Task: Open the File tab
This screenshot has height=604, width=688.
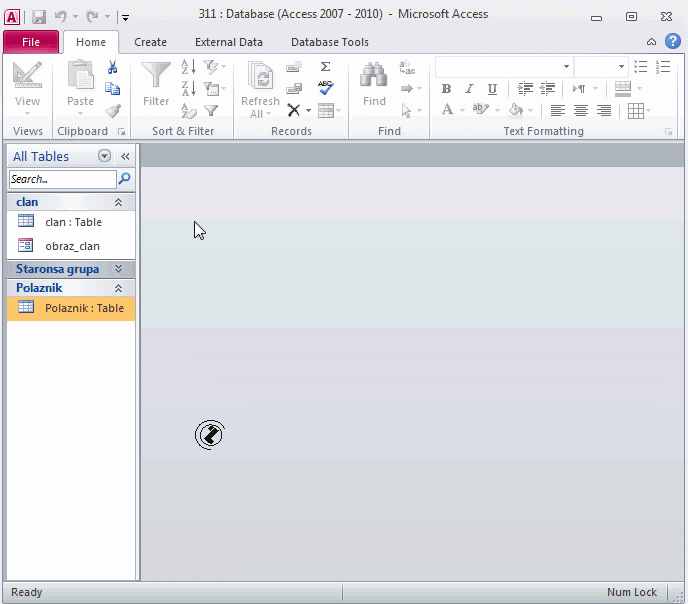Action: click(31, 42)
